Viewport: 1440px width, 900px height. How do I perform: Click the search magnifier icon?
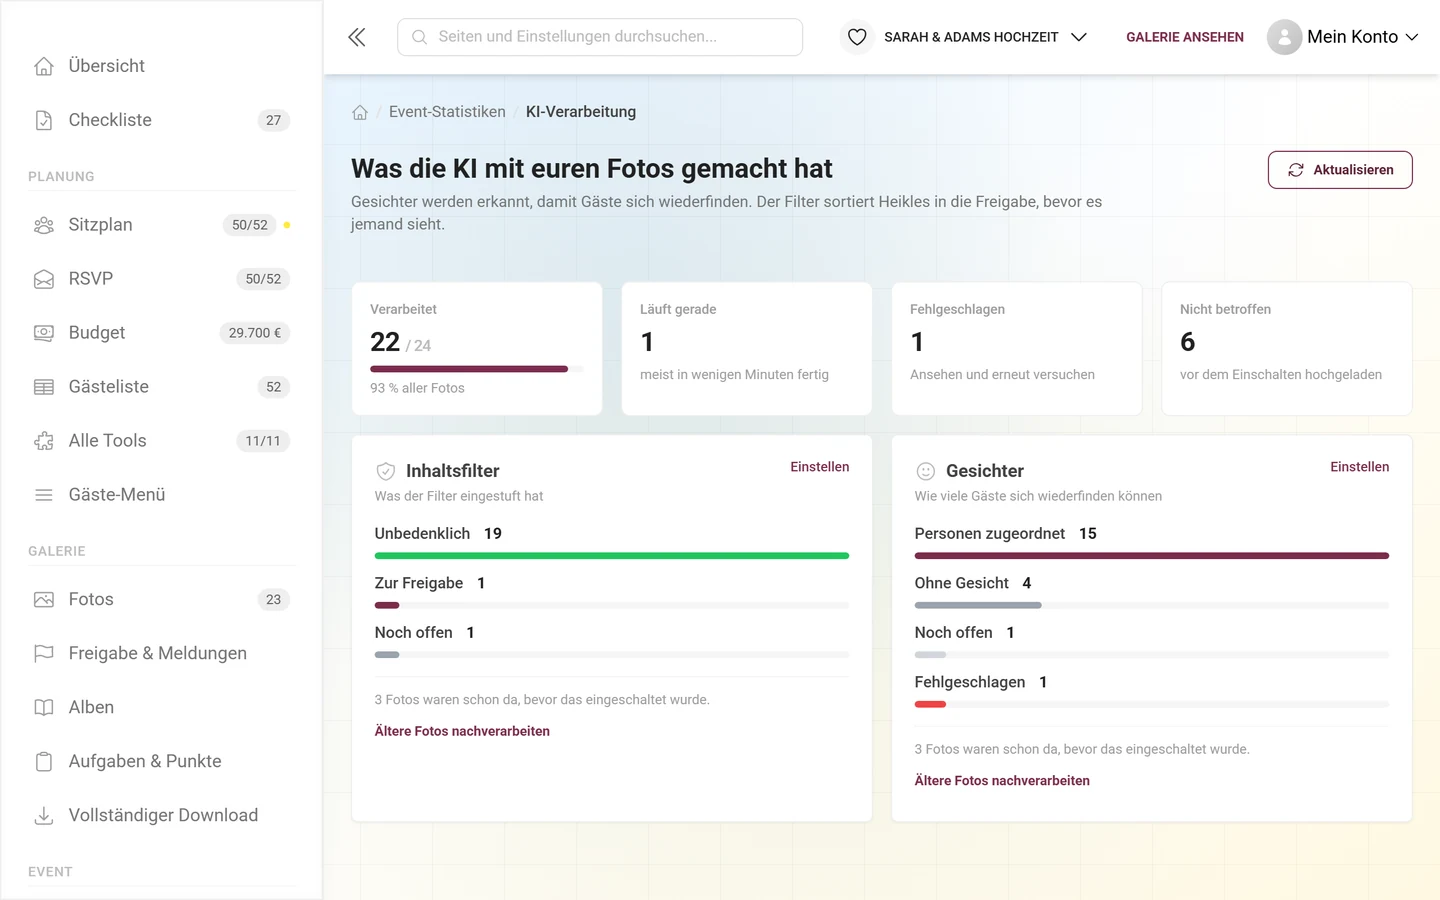tap(420, 37)
